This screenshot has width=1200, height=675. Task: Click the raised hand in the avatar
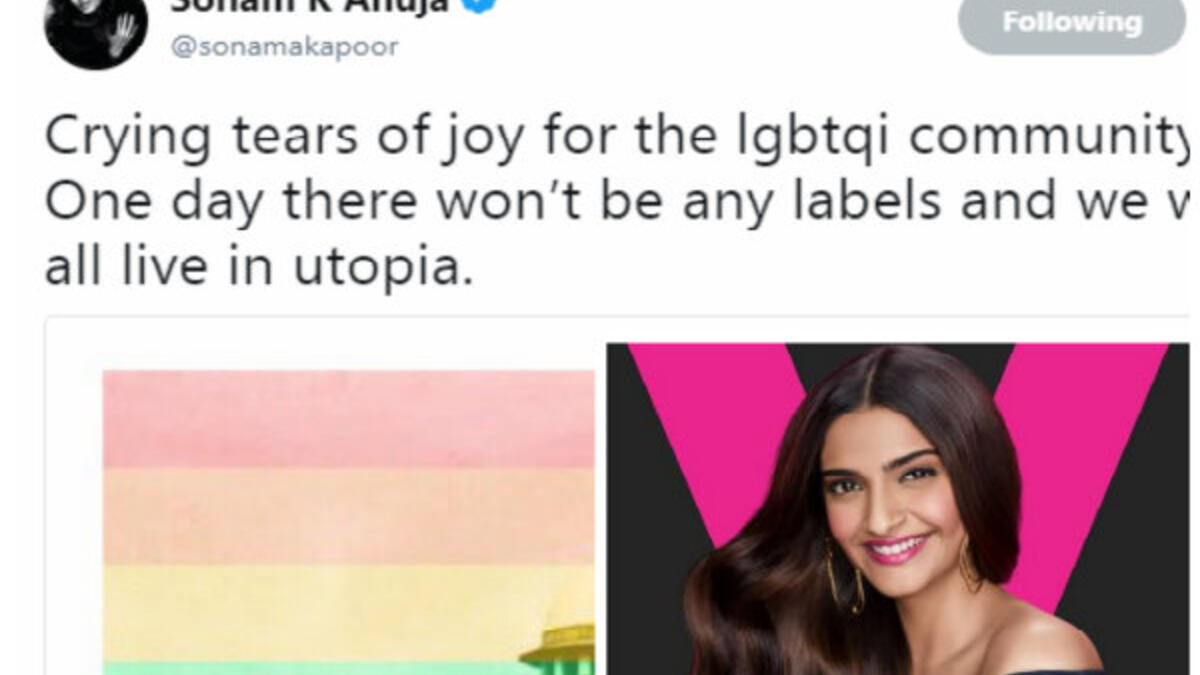122,35
